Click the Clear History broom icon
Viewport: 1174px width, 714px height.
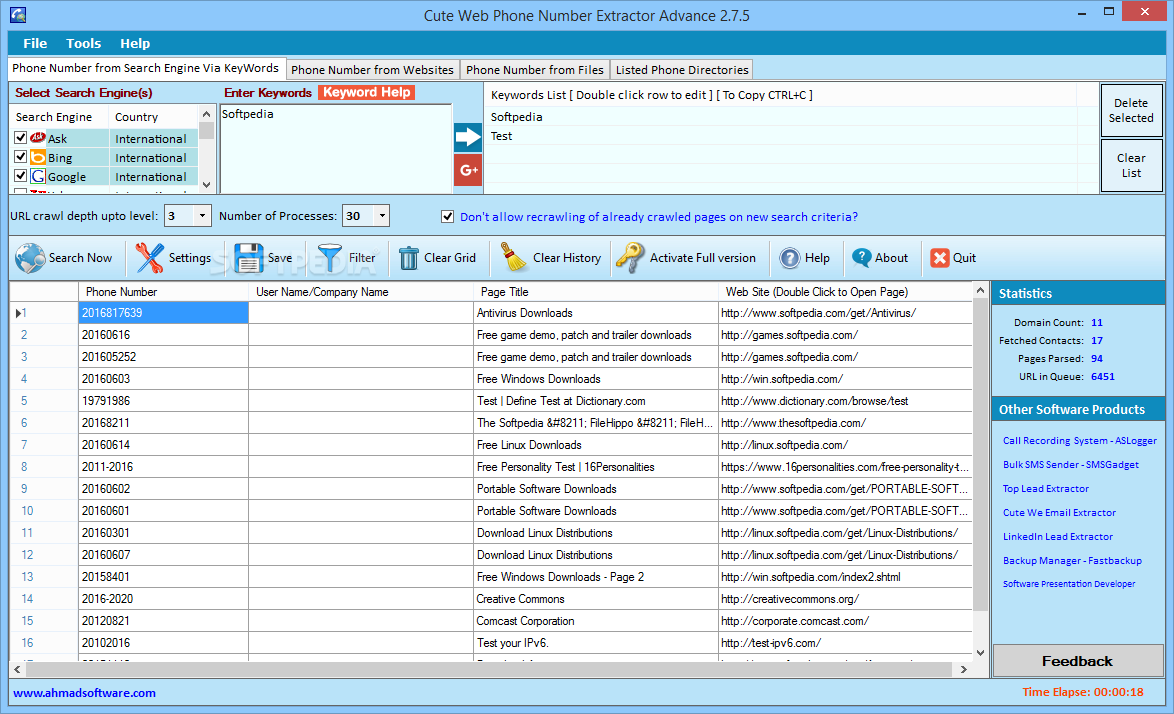[514, 257]
